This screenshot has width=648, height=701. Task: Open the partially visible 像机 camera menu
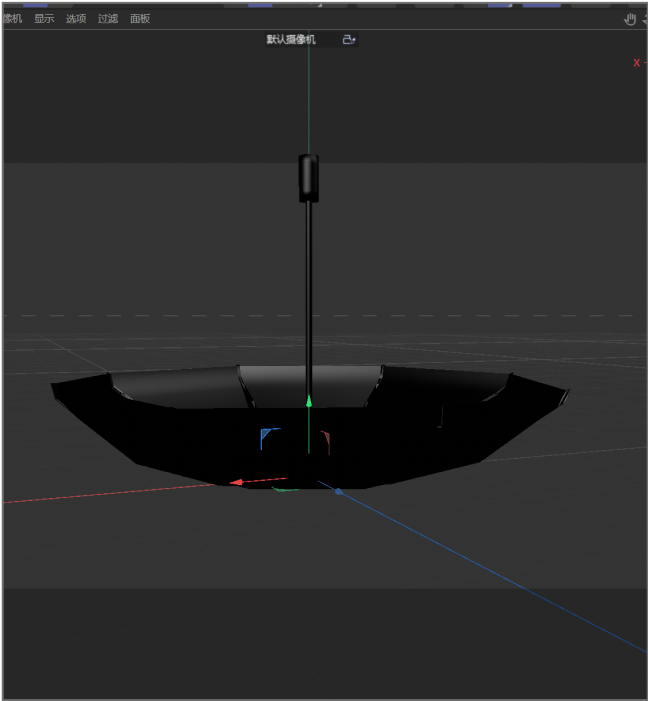click(13, 19)
